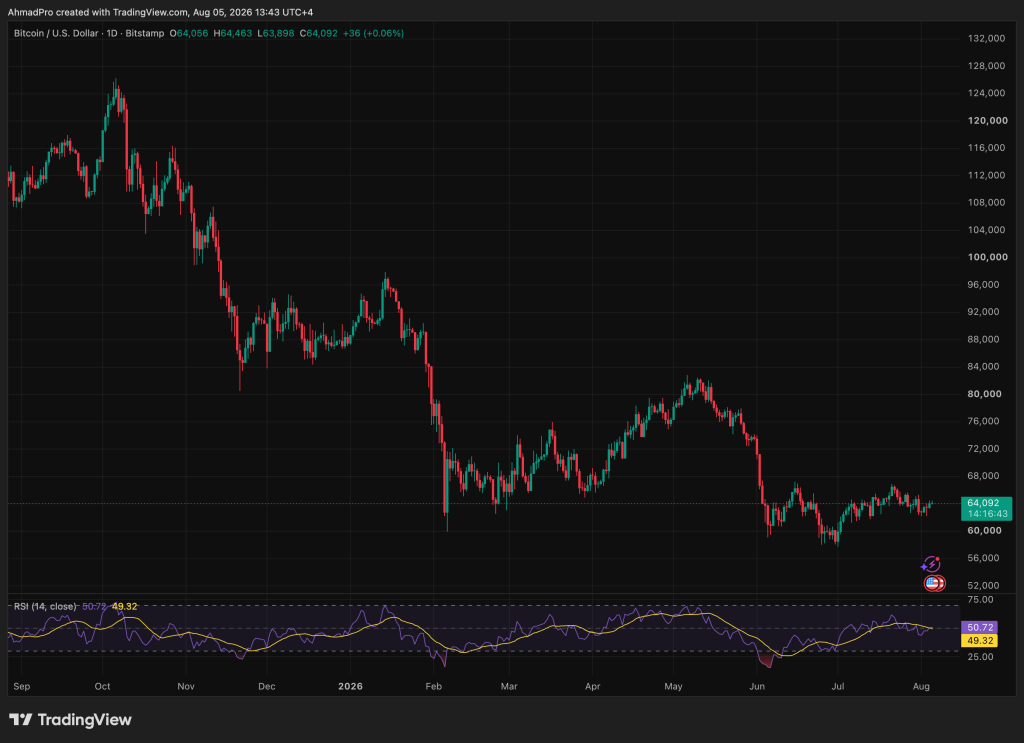
Task: Click the 116,000 price scale label
Action: tap(986, 148)
